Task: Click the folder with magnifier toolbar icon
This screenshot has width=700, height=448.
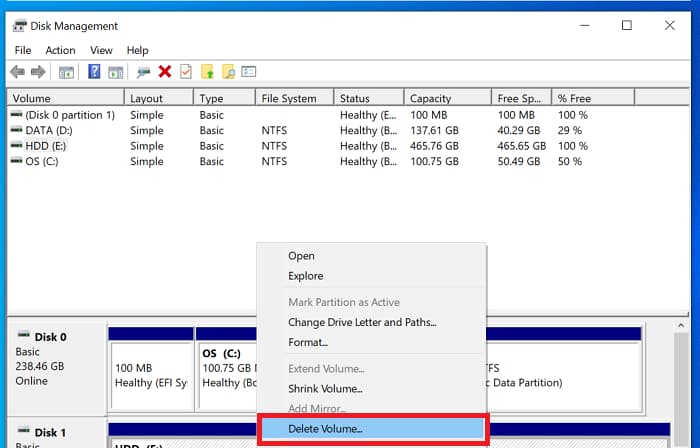Action: [x=229, y=72]
